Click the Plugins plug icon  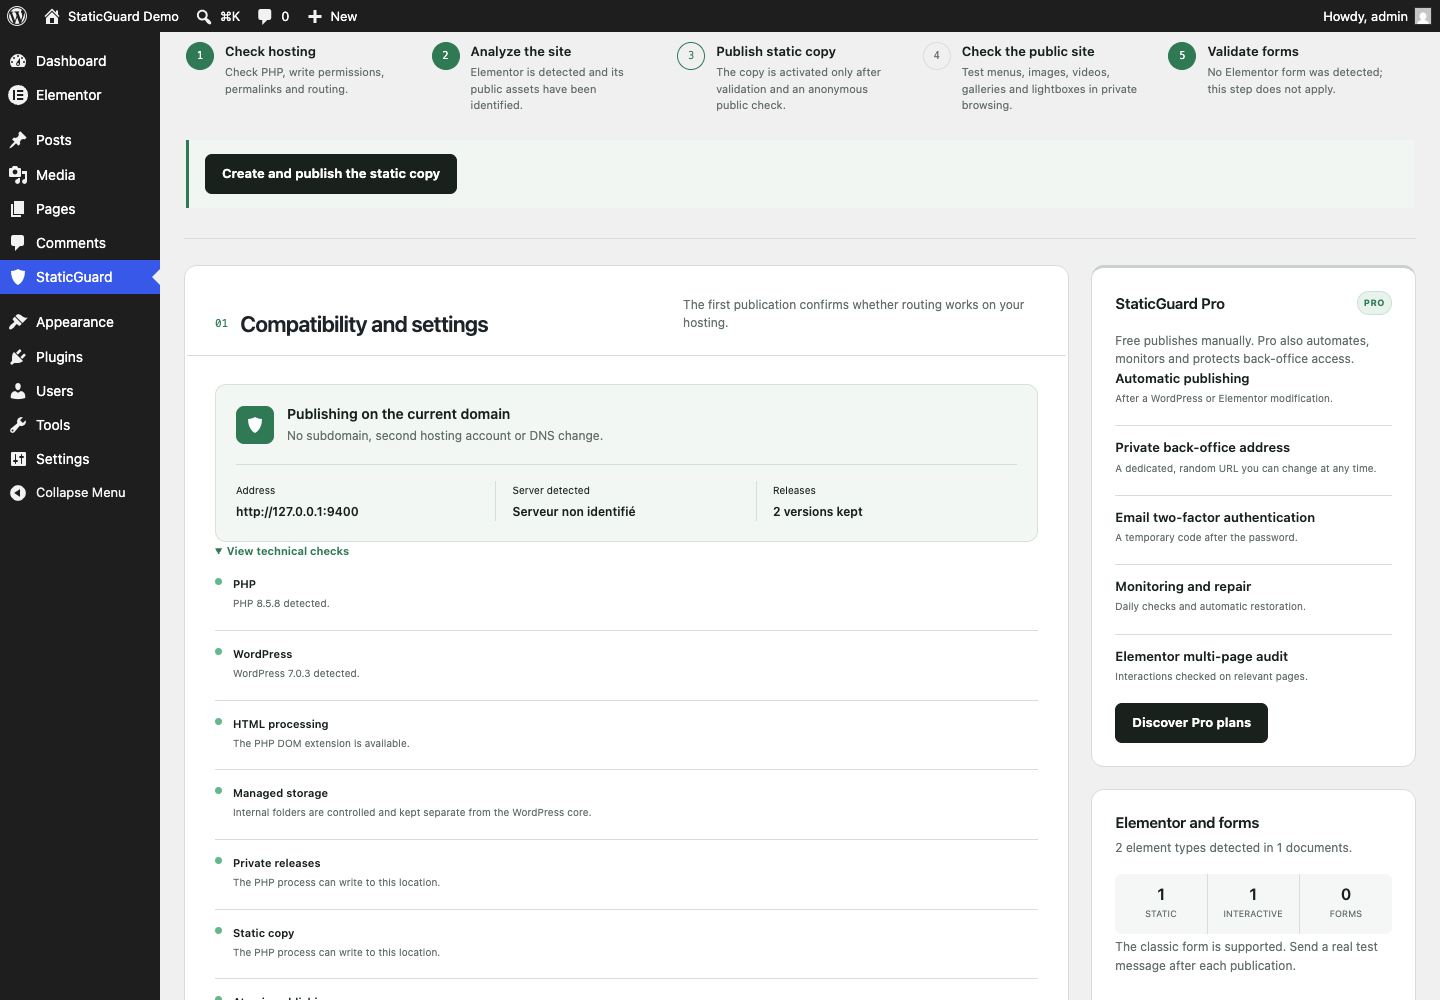pyautogui.click(x=18, y=357)
